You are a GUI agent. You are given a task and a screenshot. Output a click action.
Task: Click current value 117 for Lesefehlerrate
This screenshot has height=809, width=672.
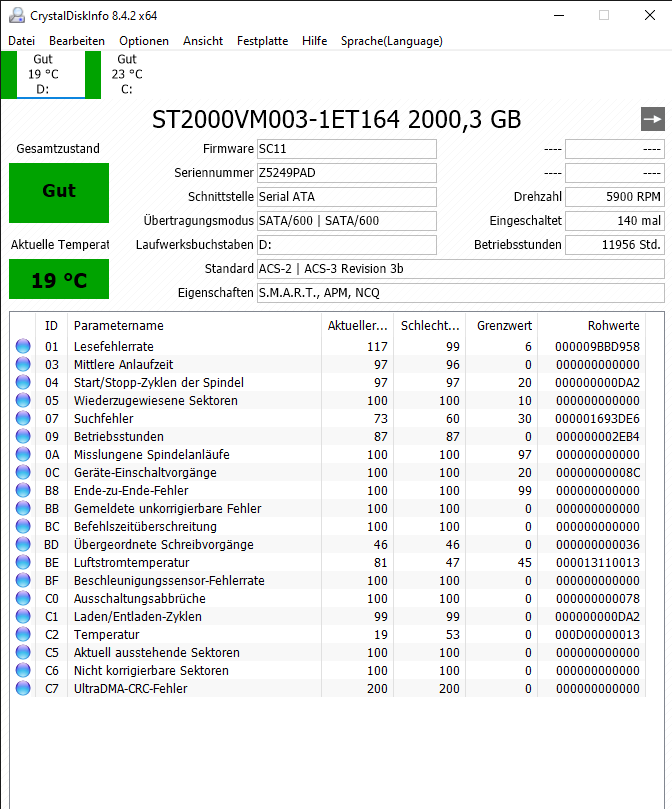point(377,347)
